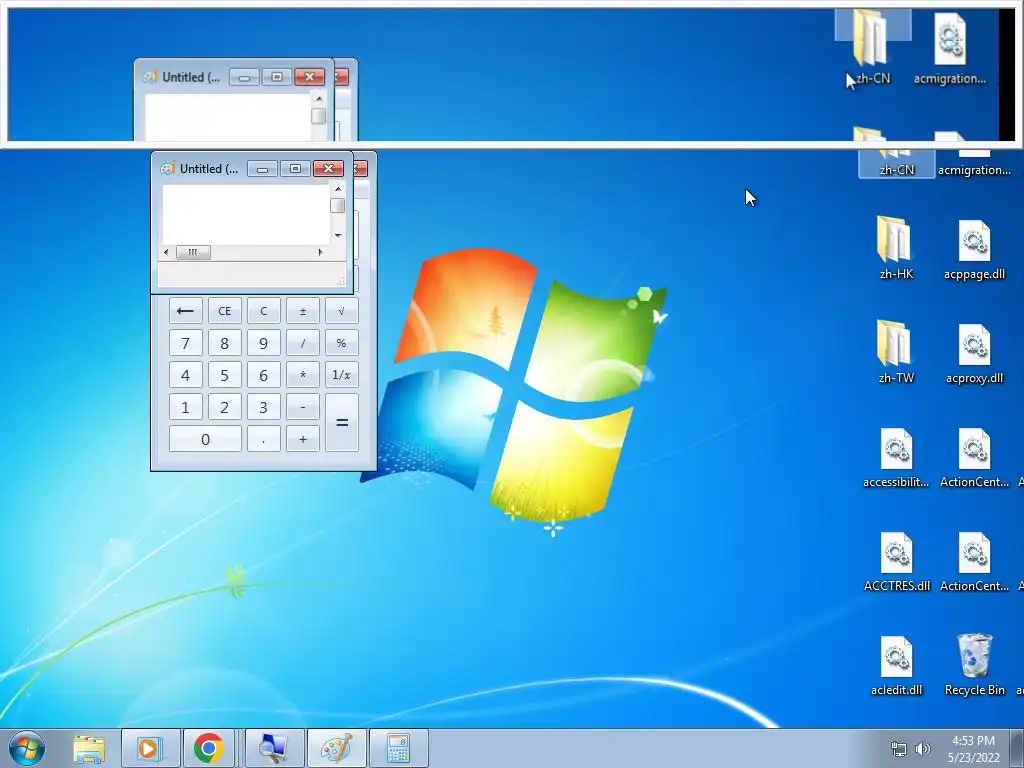Select the ActionCent... icon beside ACCTRES.dll
The height and width of the screenshot is (768, 1024).
coord(974,561)
